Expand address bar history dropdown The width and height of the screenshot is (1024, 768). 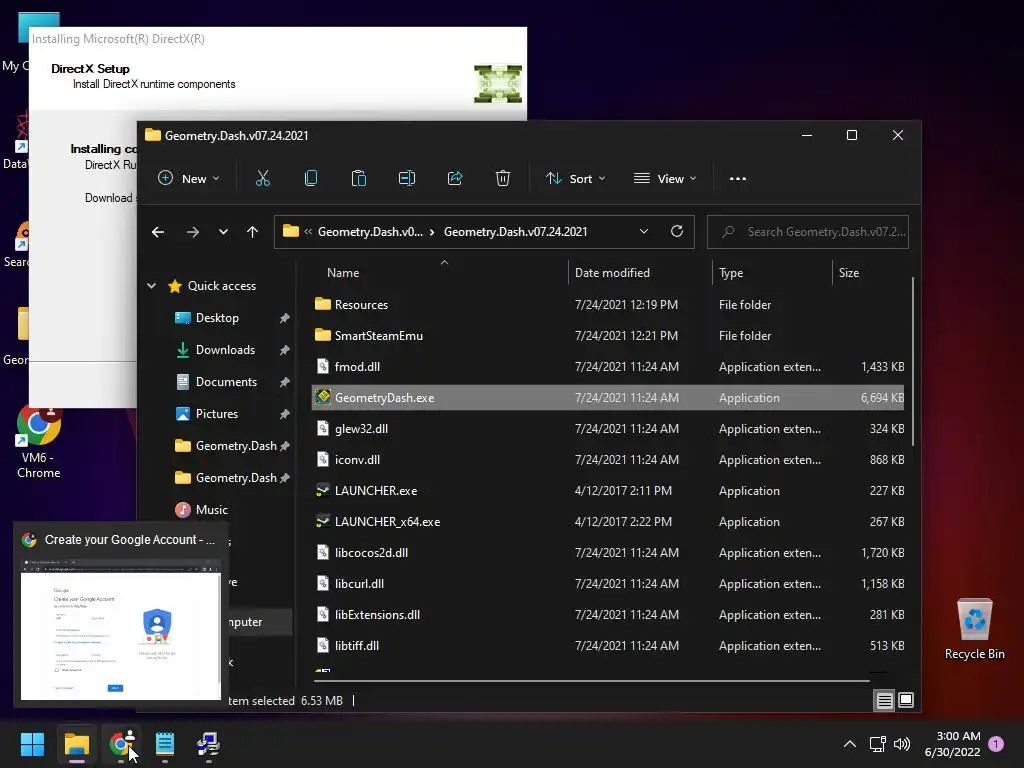pos(643,231)
